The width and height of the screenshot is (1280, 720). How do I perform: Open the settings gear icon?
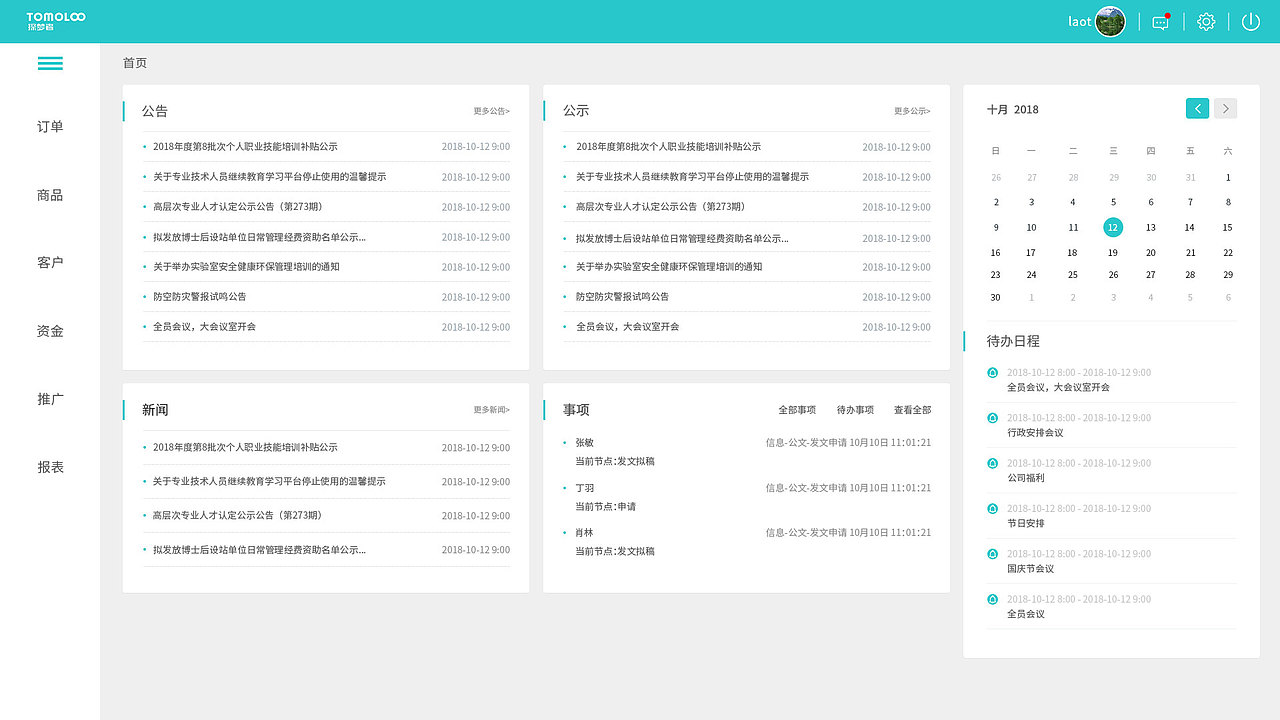pos(1206,21)
